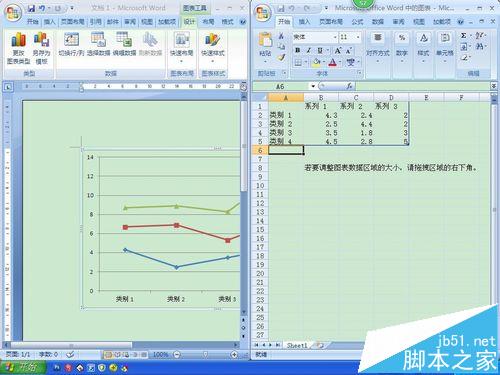This screenshot has width=500, height=375.
Task: Open Change Chart Type in Word ribbon
Action: pyautogui.click(x=18, y=48)
